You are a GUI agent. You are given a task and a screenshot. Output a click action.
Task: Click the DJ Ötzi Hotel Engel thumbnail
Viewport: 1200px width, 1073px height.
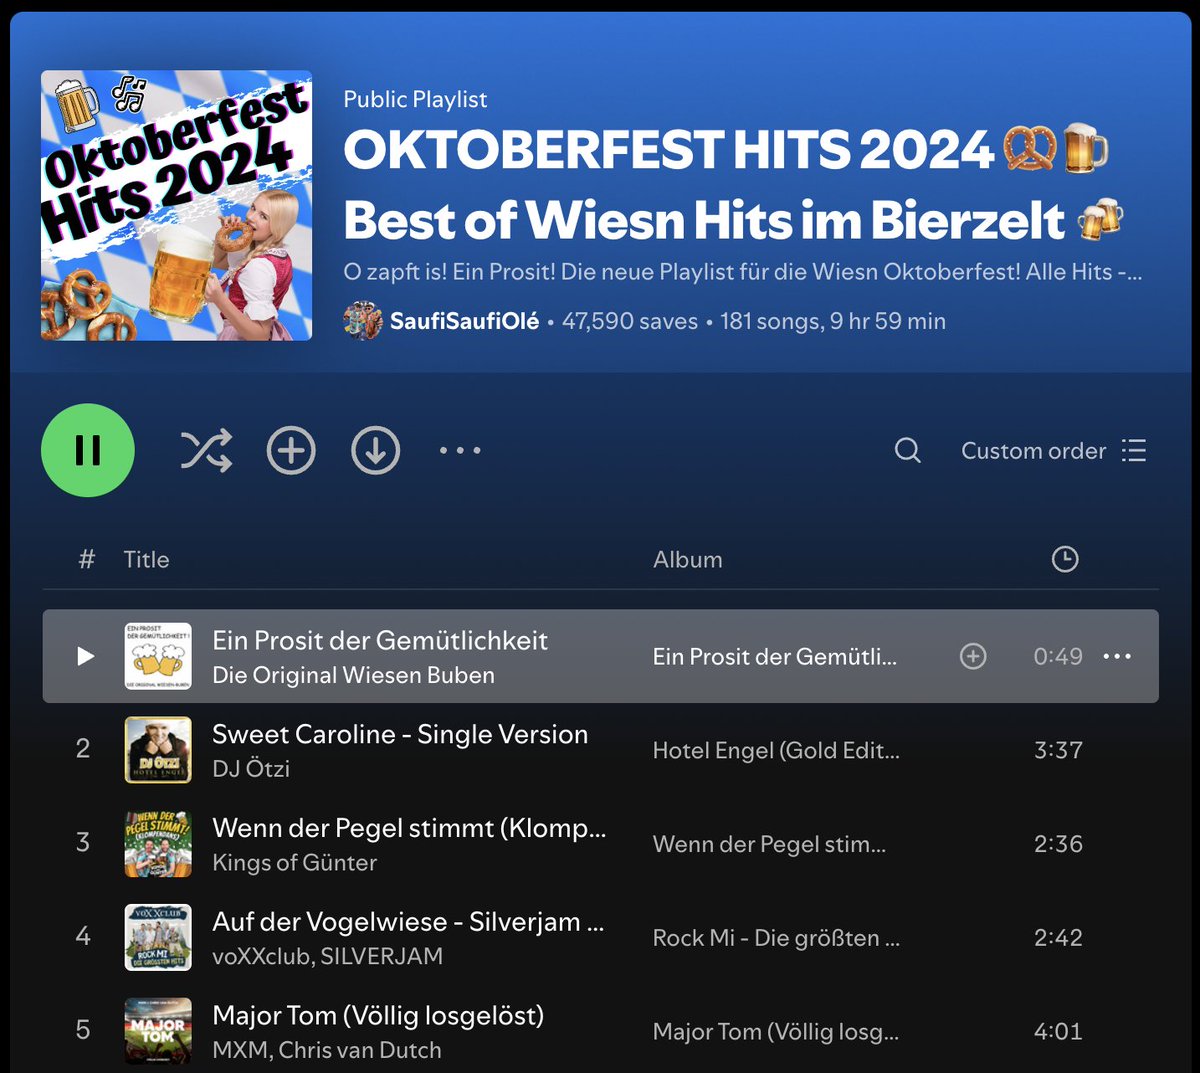point(158,750)
